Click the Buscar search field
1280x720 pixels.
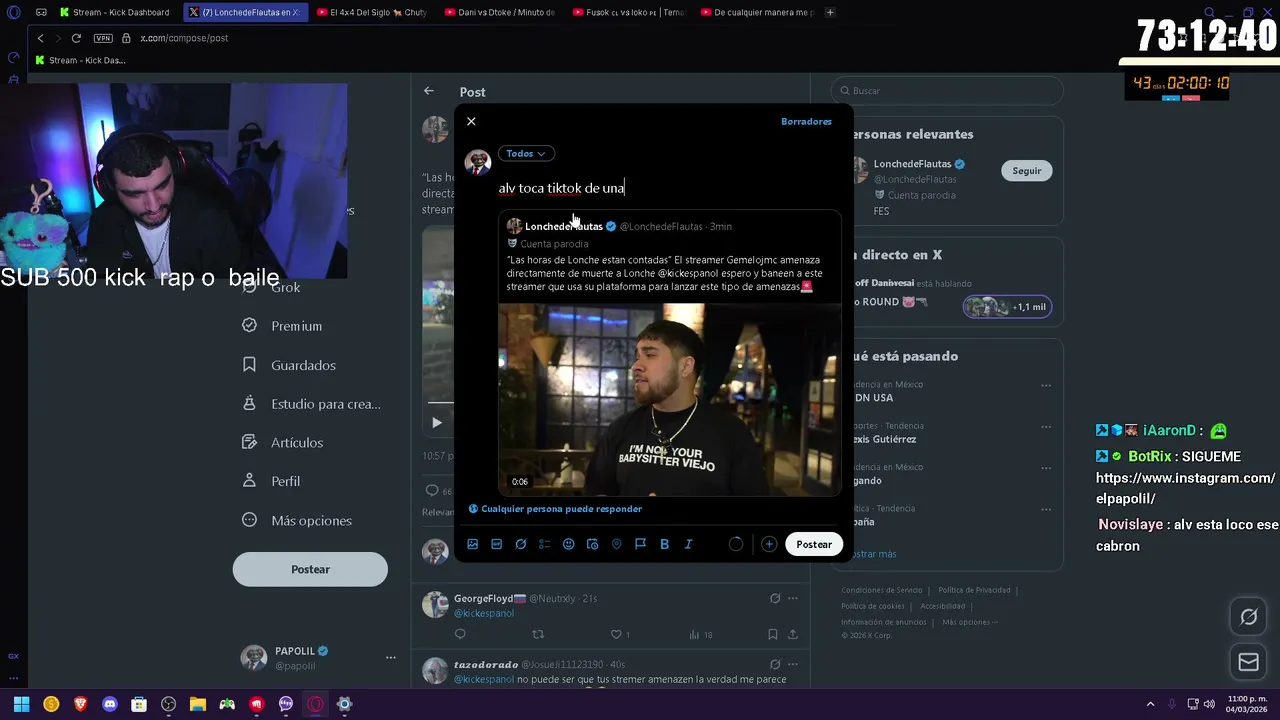[946, 91]
